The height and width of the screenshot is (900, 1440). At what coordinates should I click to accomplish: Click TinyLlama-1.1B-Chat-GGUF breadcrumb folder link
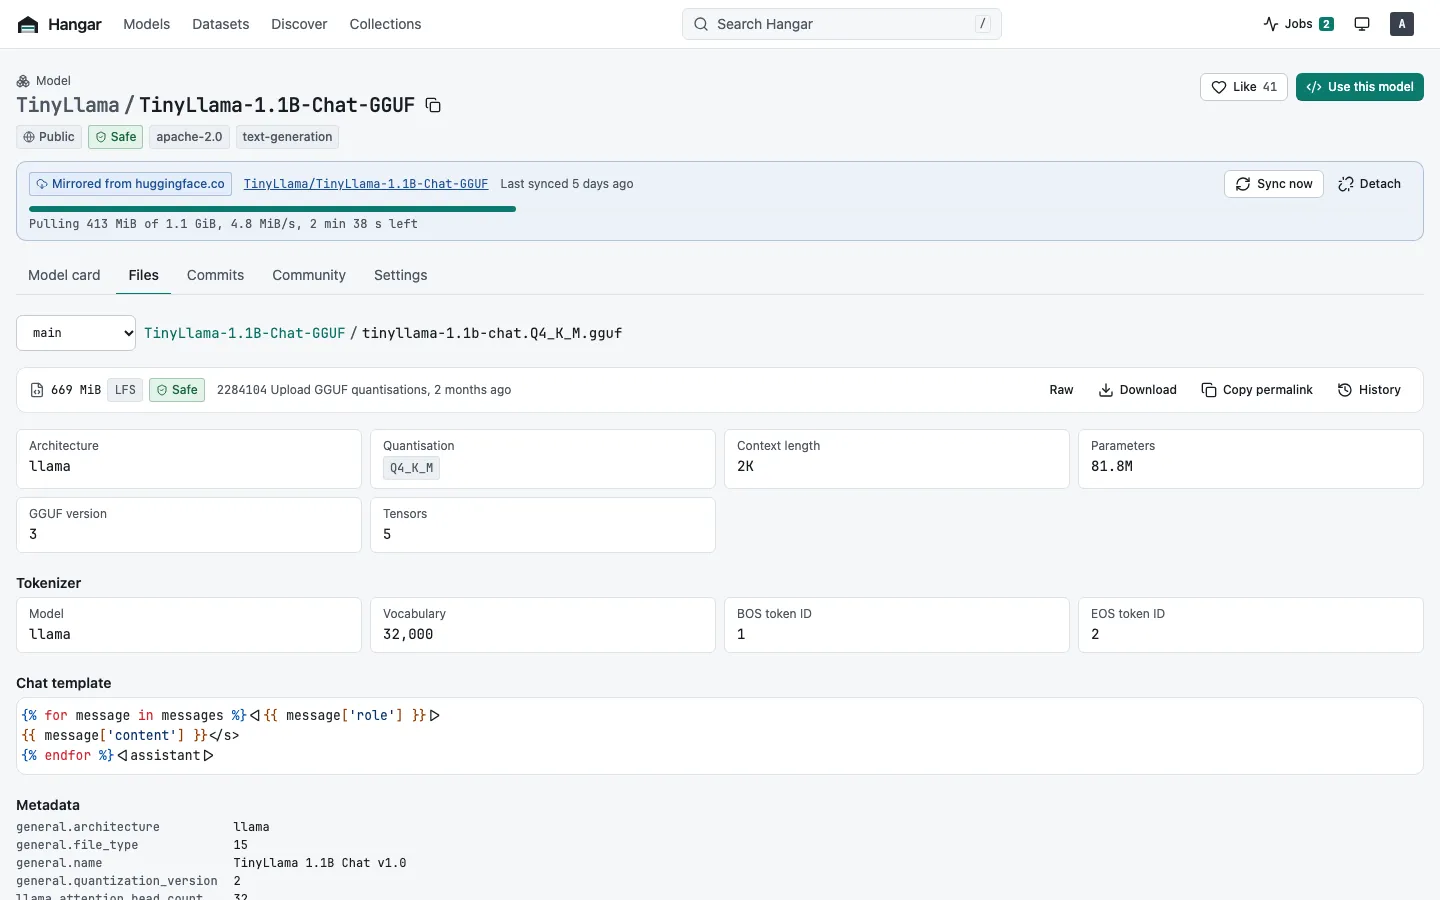[244, 333]
